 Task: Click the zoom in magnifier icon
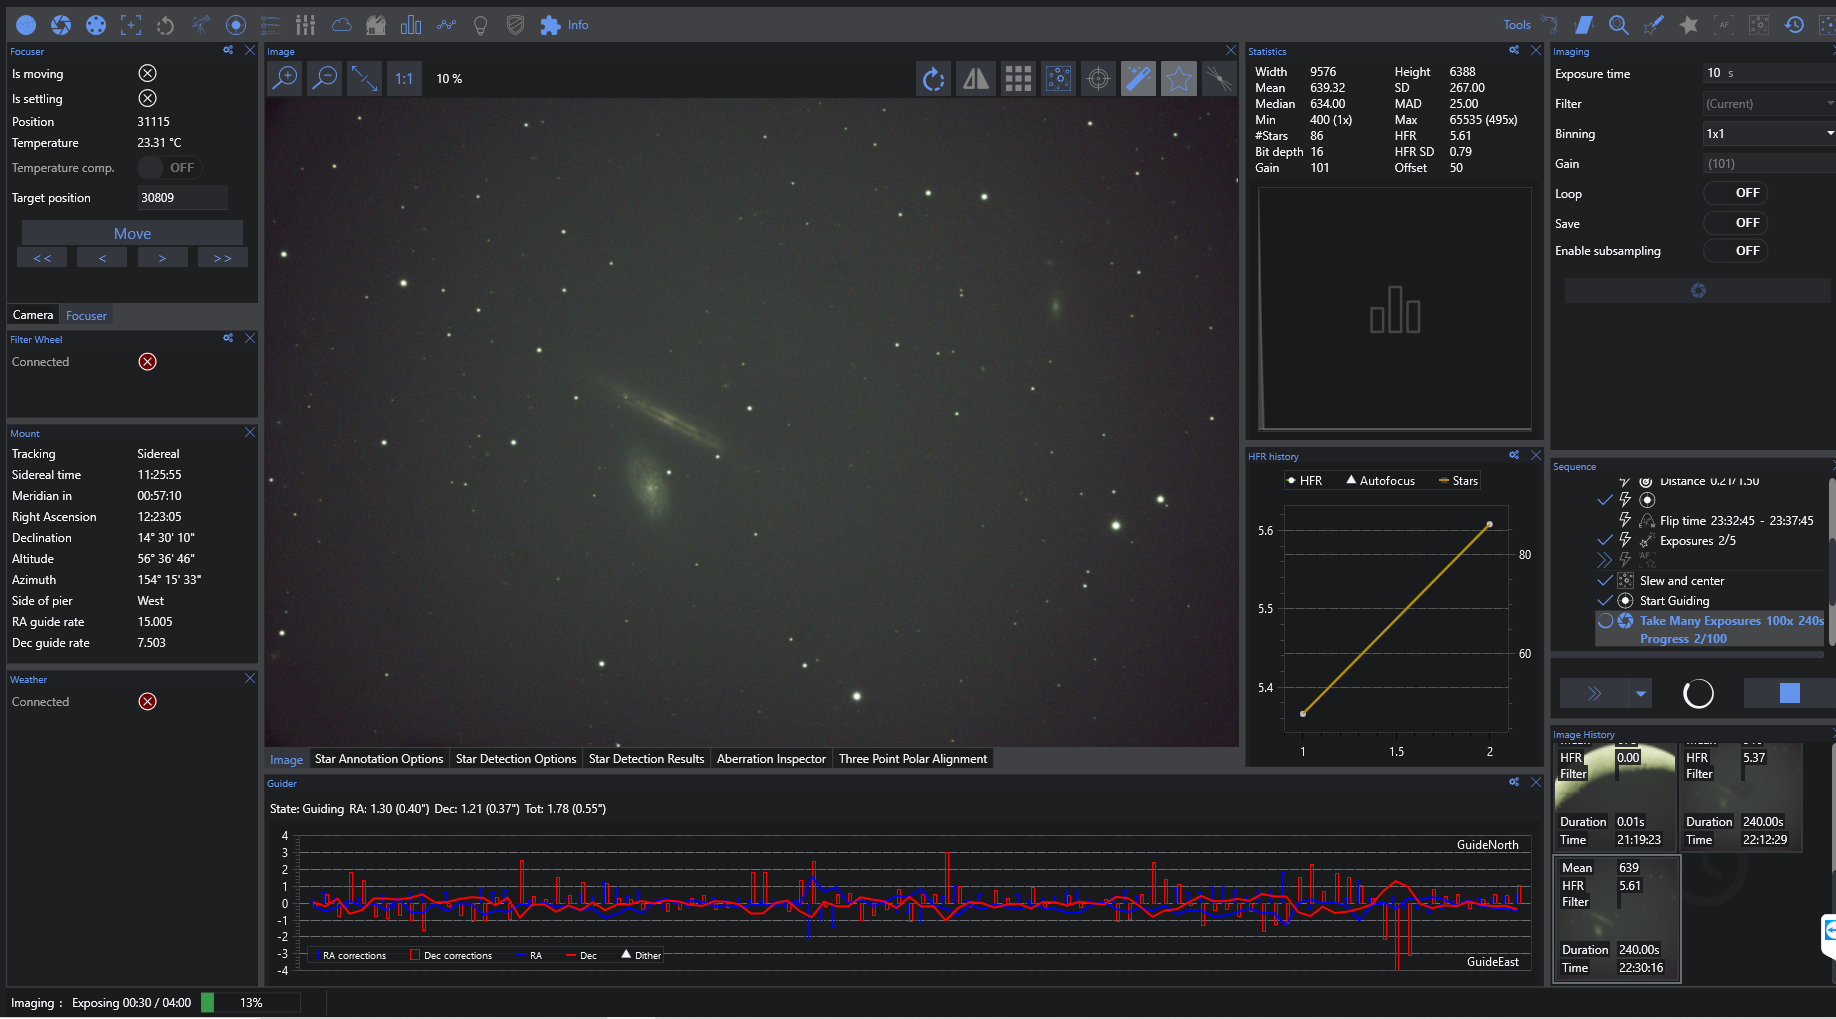285,78
